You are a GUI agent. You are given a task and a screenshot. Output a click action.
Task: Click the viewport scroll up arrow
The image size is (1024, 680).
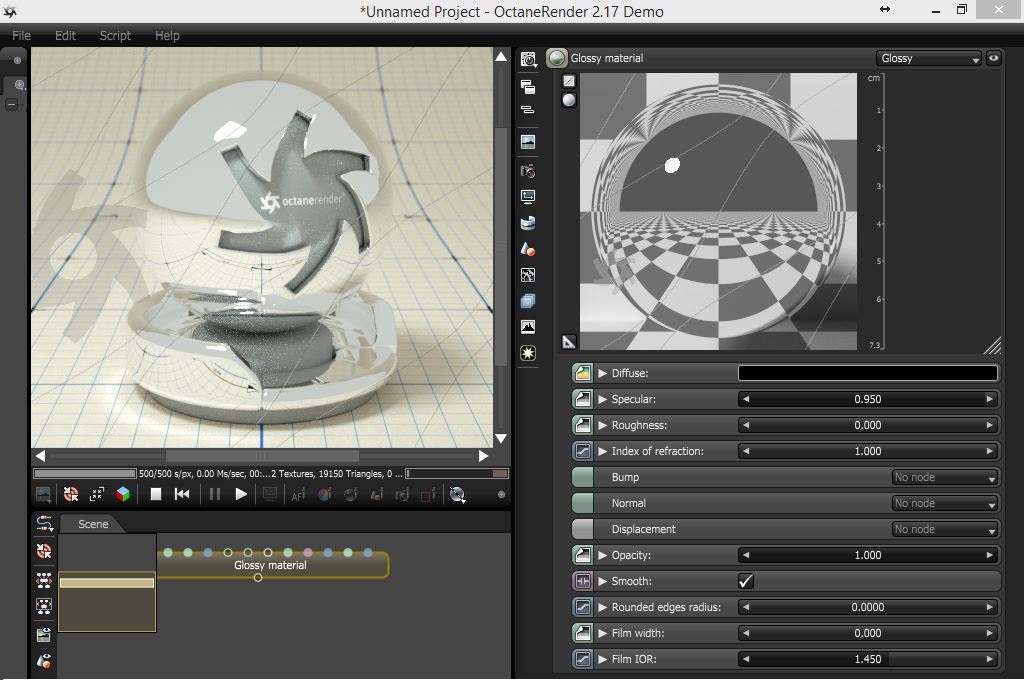pyautogui.click(x=501, y=57)
